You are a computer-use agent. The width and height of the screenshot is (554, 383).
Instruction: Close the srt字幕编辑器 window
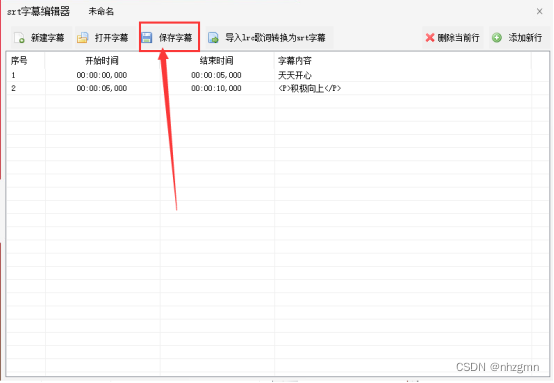[540, 11]
